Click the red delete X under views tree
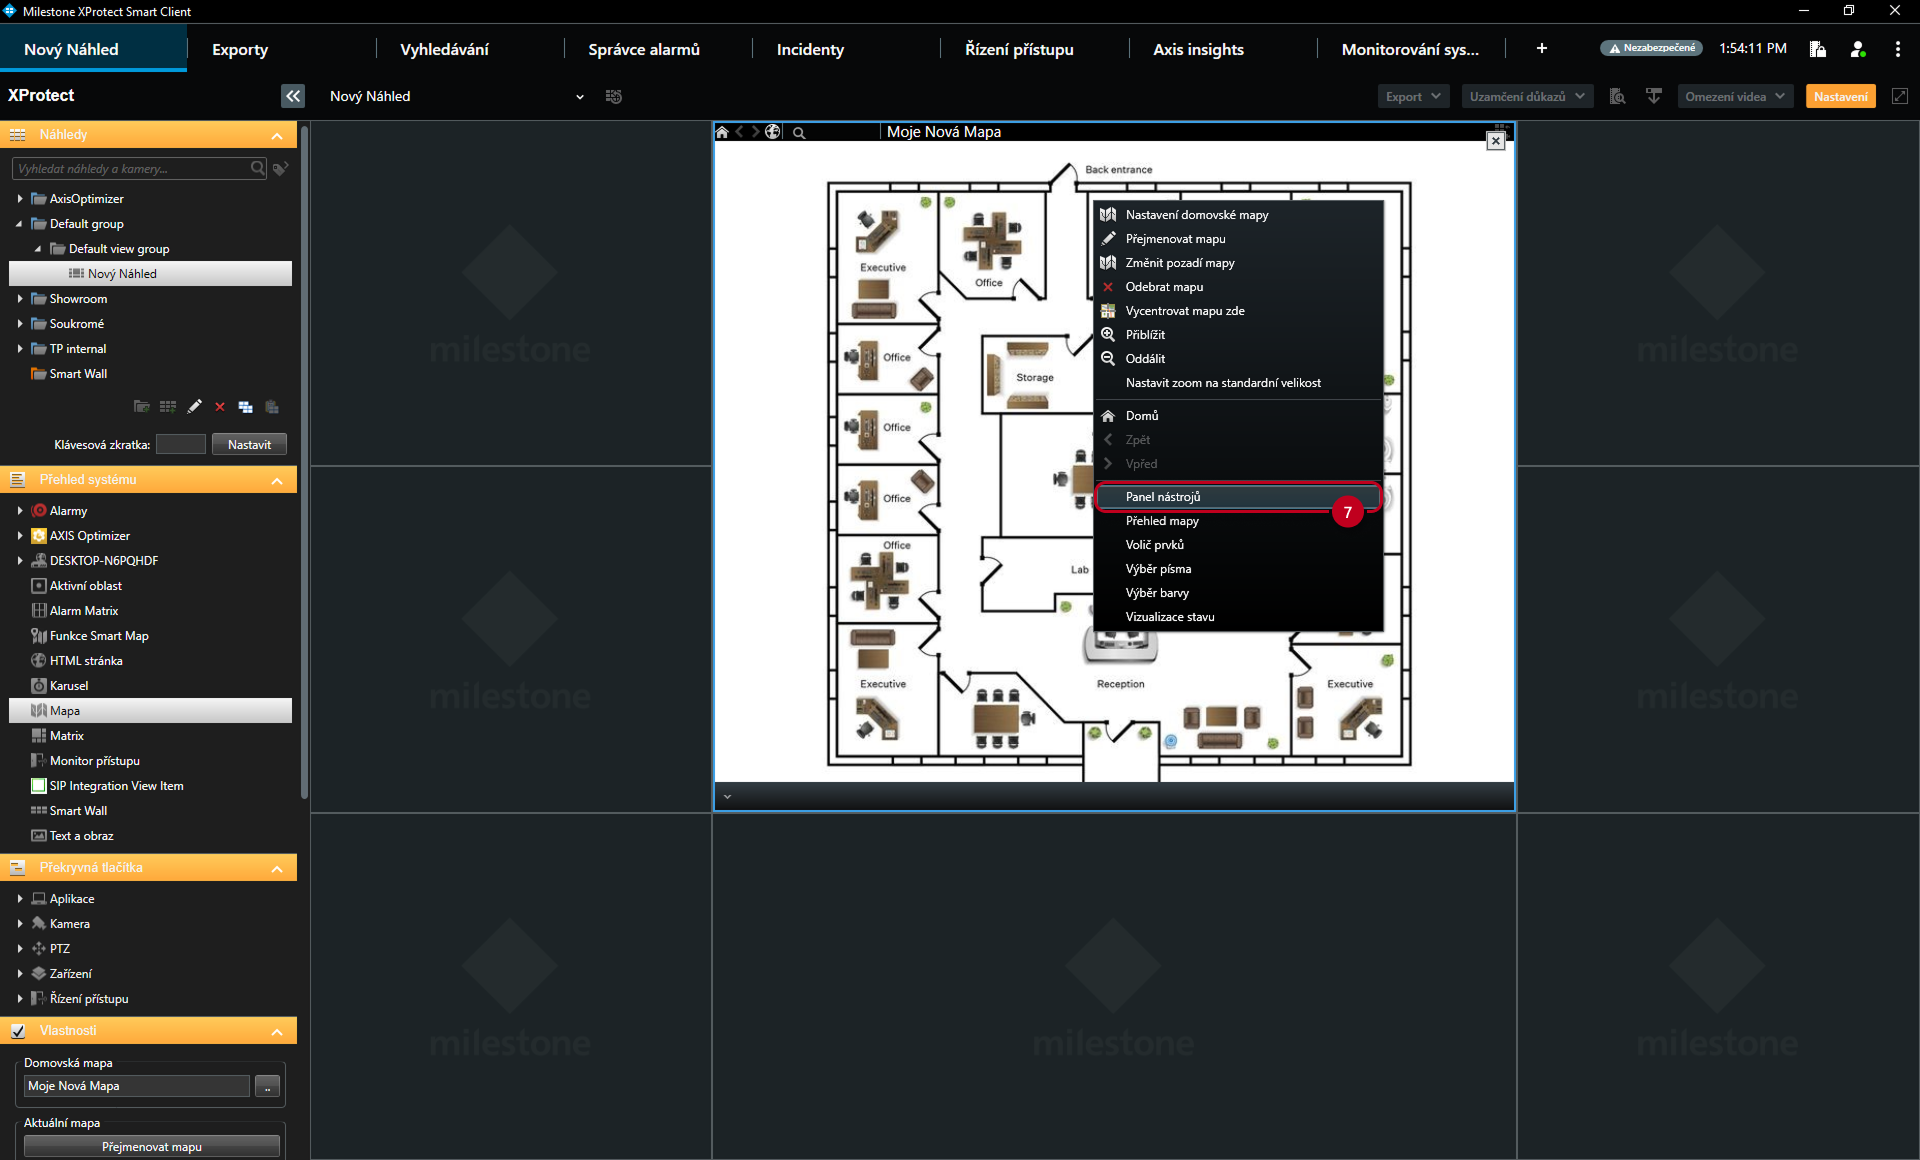This screenshot has width=1920, height=1160. click(x=220, y=407)
